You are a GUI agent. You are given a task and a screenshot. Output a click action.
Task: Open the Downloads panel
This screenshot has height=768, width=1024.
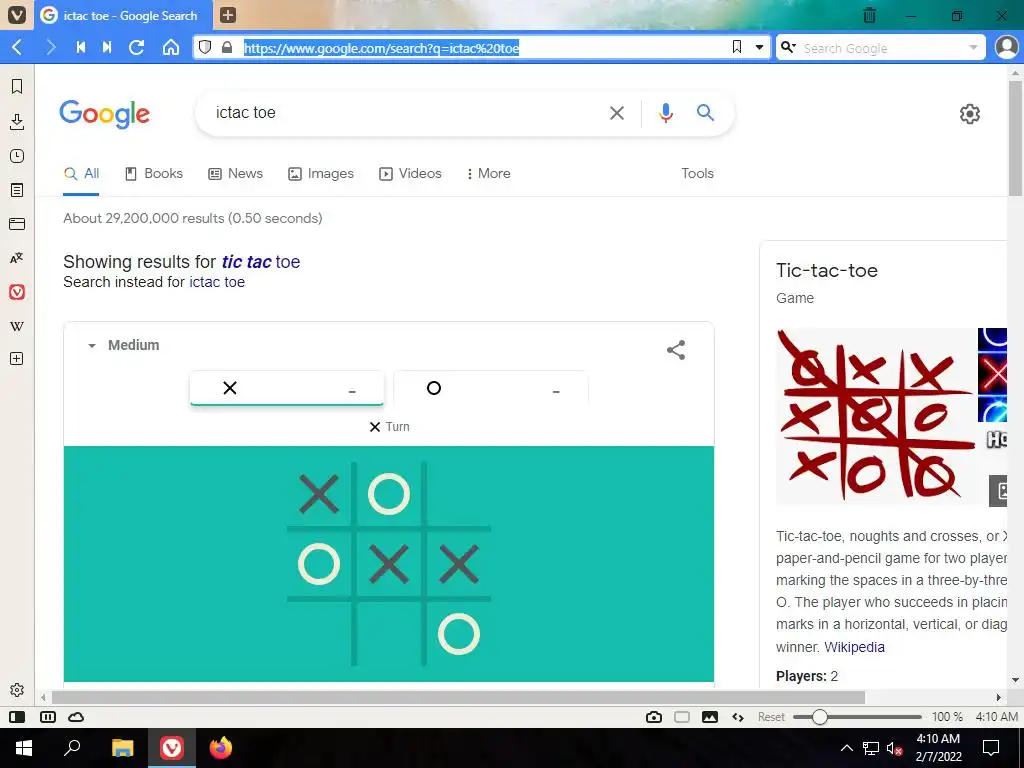(x=17, y=121)
